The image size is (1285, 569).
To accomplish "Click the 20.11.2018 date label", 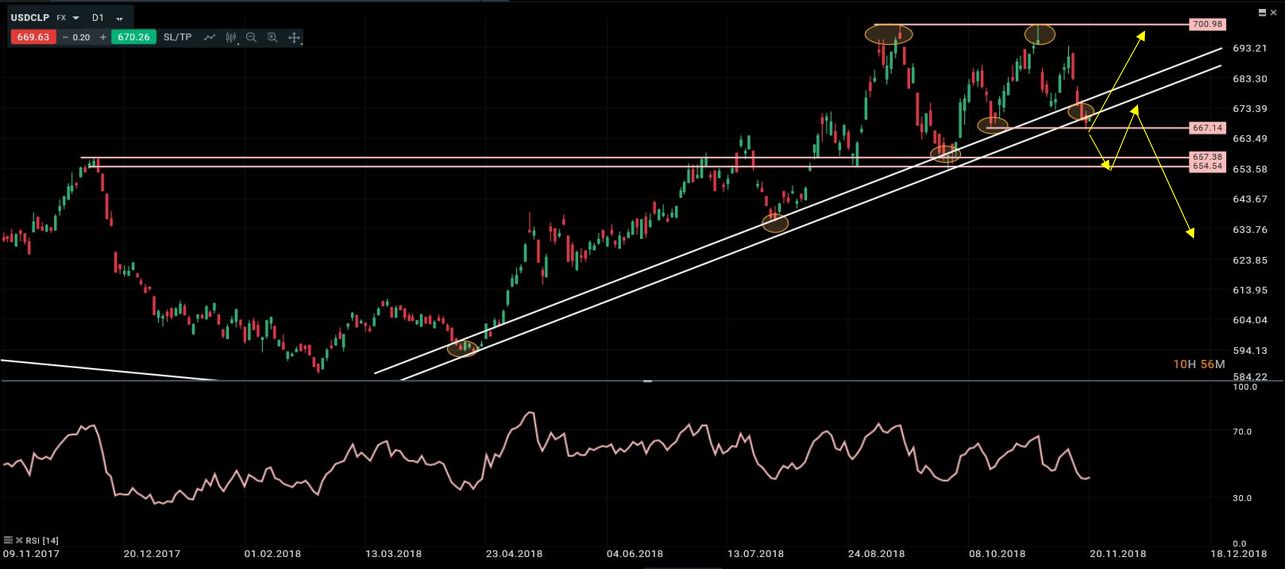I will (x=1117, y=553).
